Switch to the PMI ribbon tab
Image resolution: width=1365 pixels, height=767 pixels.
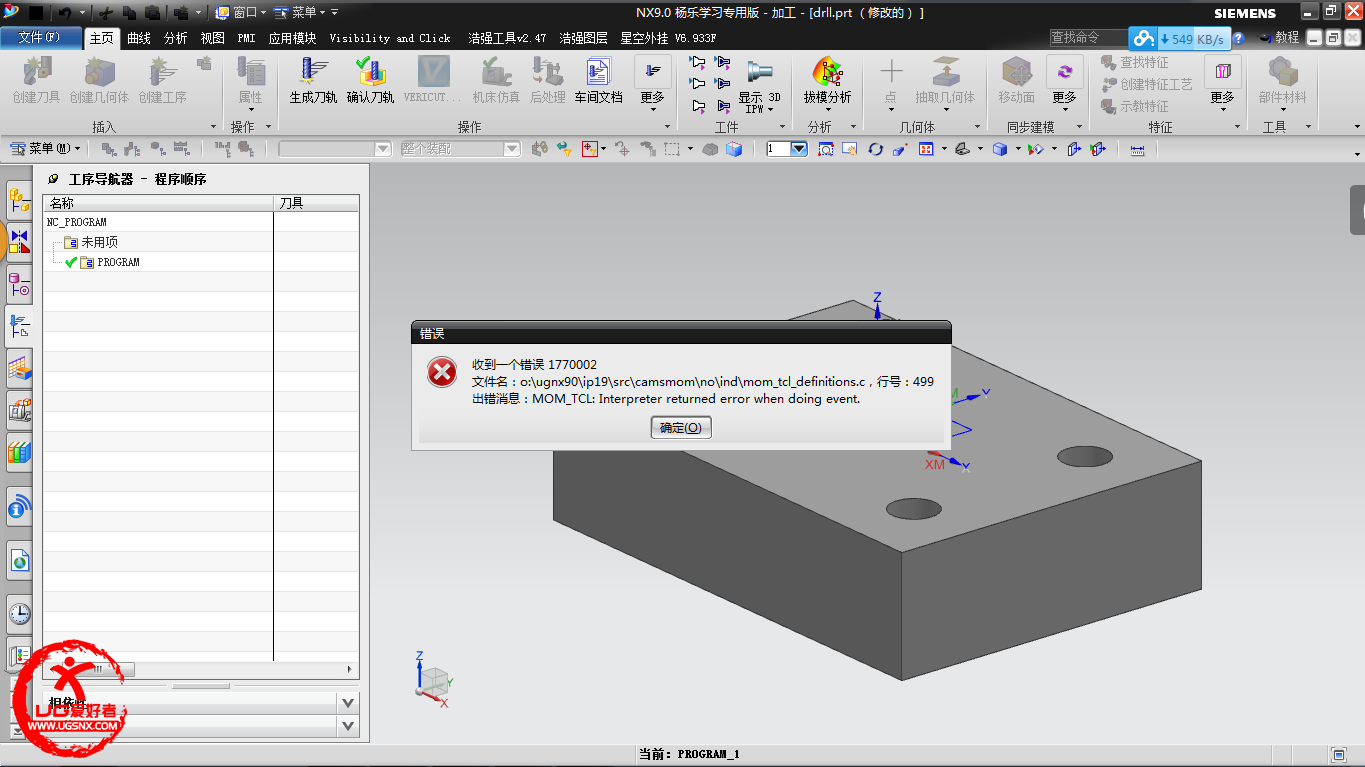click(x=246, y=38)
